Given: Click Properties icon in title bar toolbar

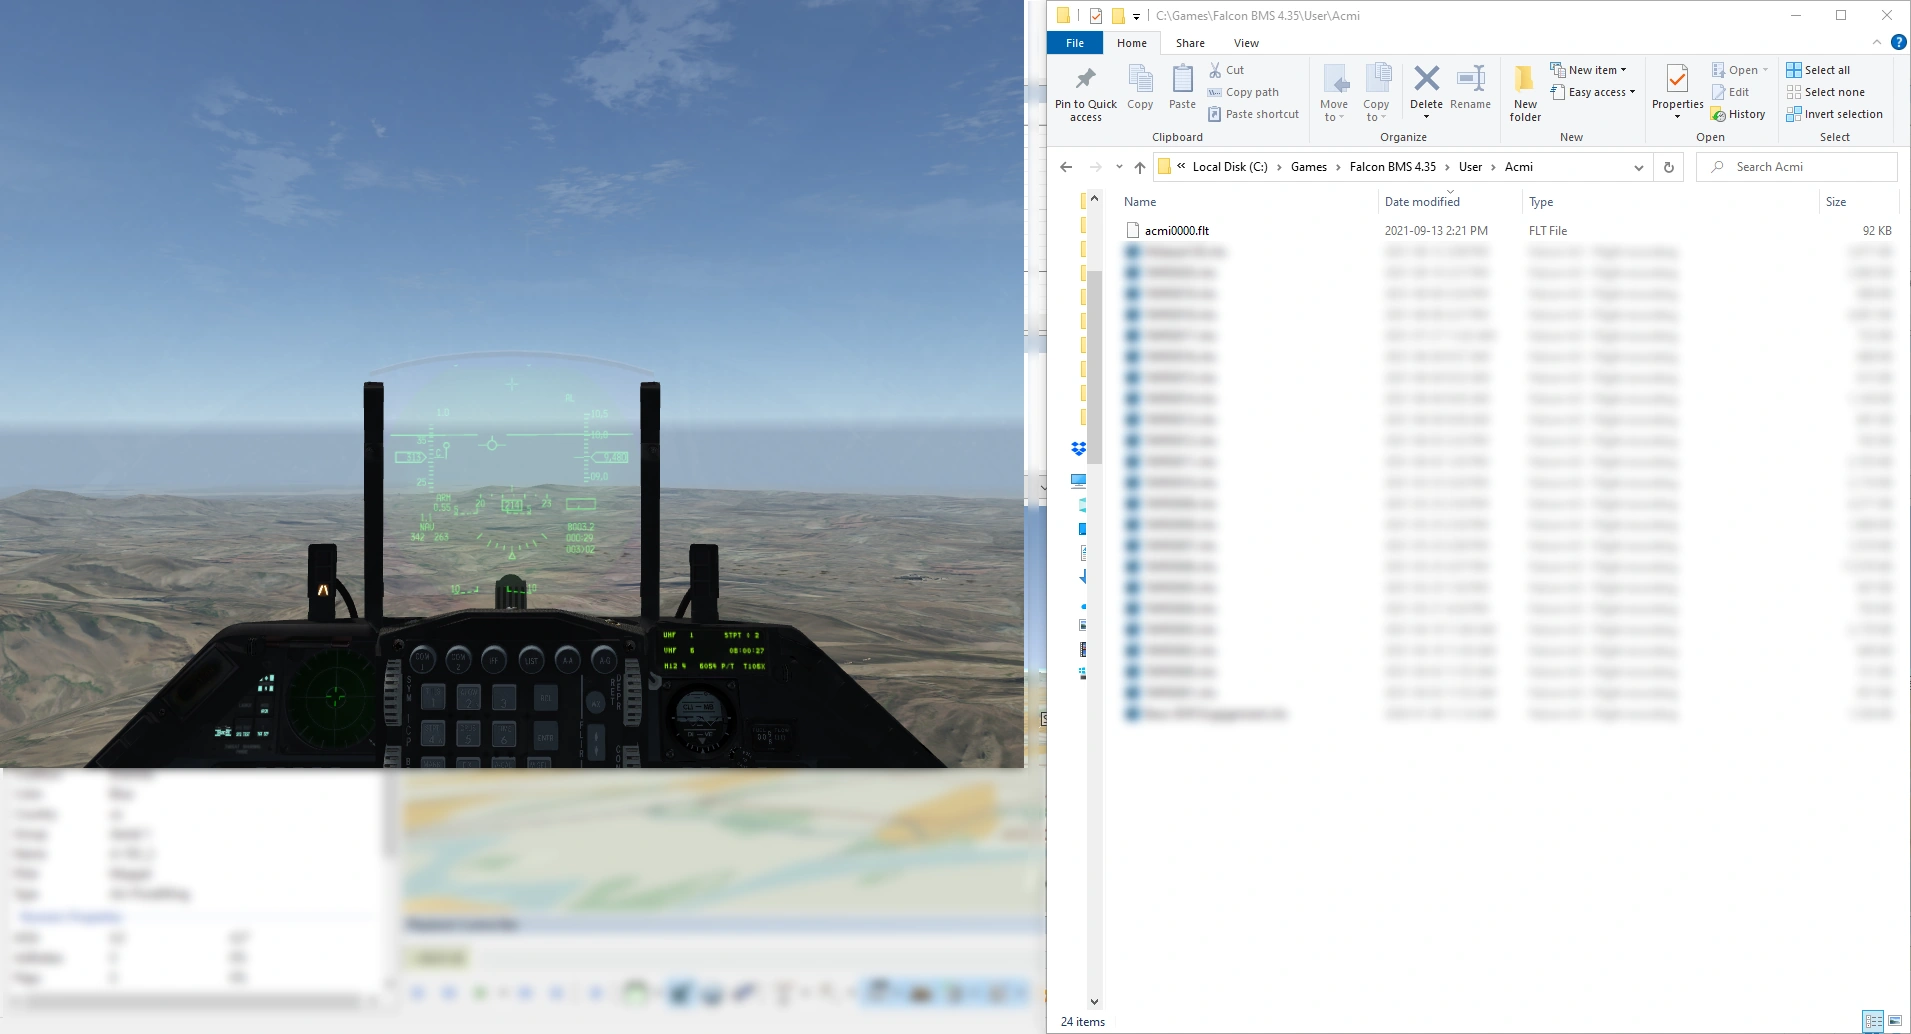Looking at the screenshot, I should pyautogui.click(x=1096, y=16).
